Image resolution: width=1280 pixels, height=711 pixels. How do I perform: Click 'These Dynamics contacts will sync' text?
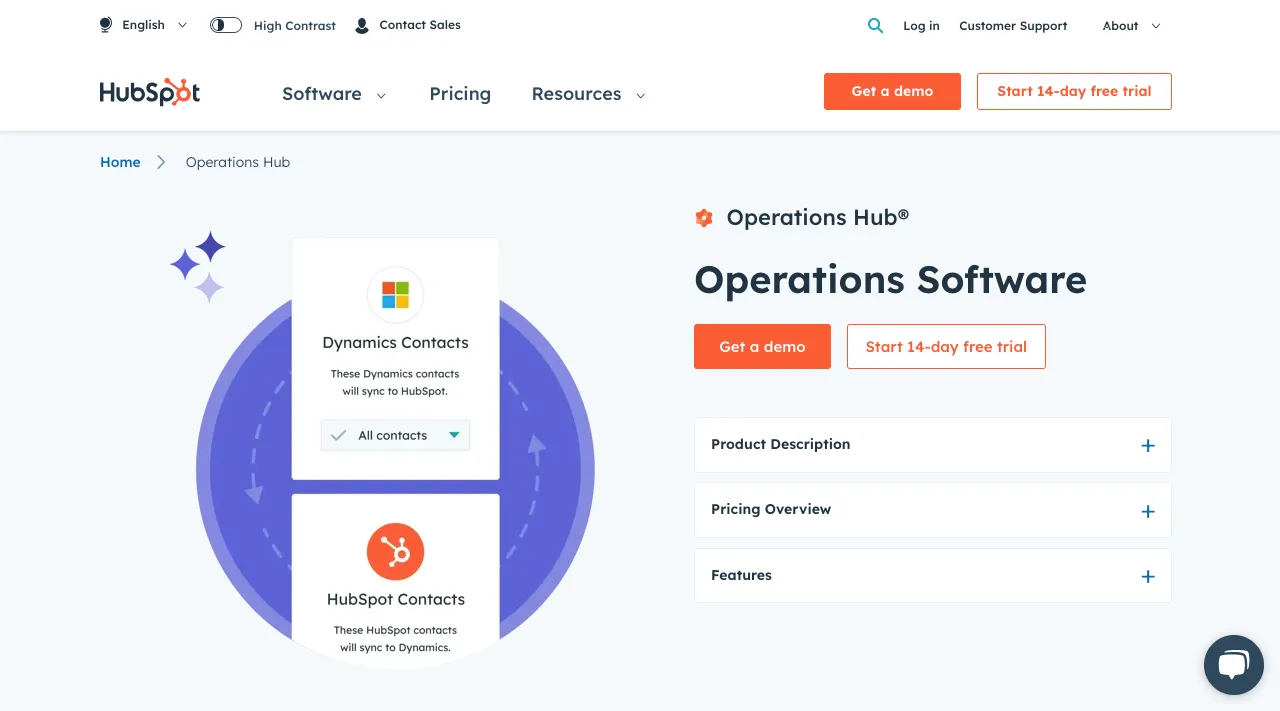click(x=395, y=382)
